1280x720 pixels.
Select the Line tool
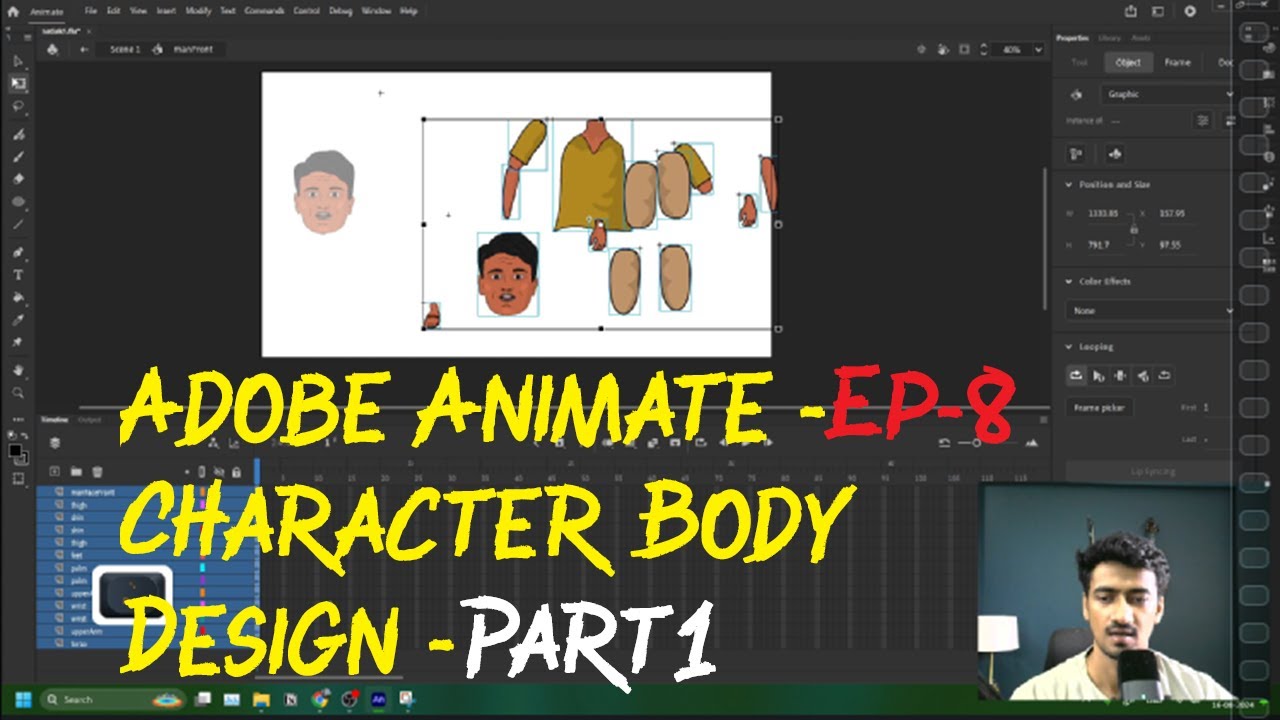[18, 224]
